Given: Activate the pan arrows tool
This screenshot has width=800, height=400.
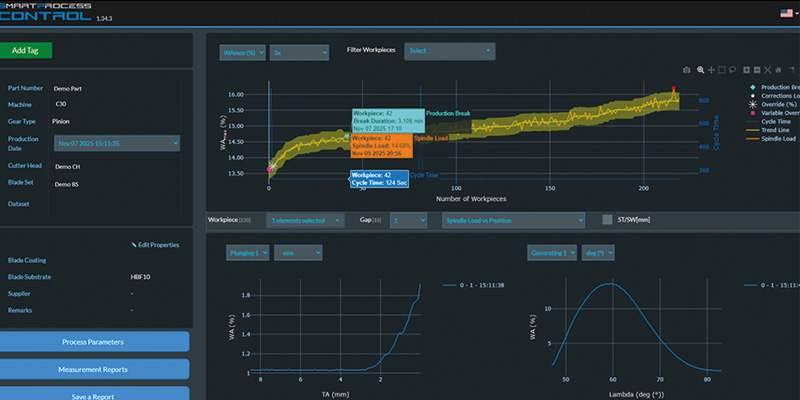Looking at the screenshot, I should point(711,70).
